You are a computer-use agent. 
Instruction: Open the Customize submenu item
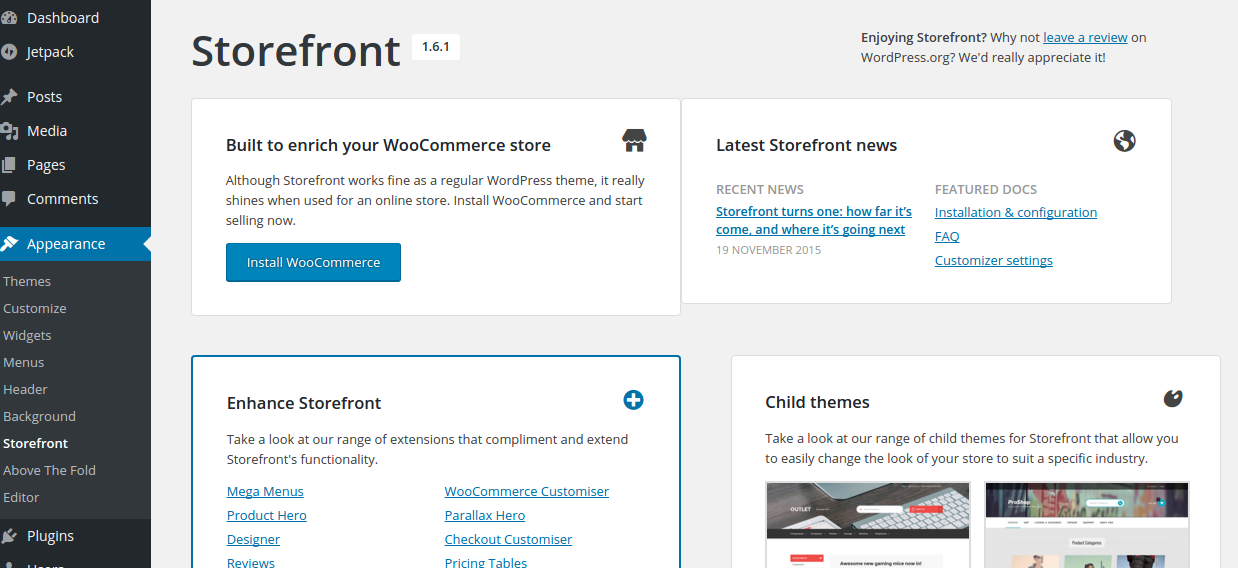pyautogui.click(x=35, y=309)
